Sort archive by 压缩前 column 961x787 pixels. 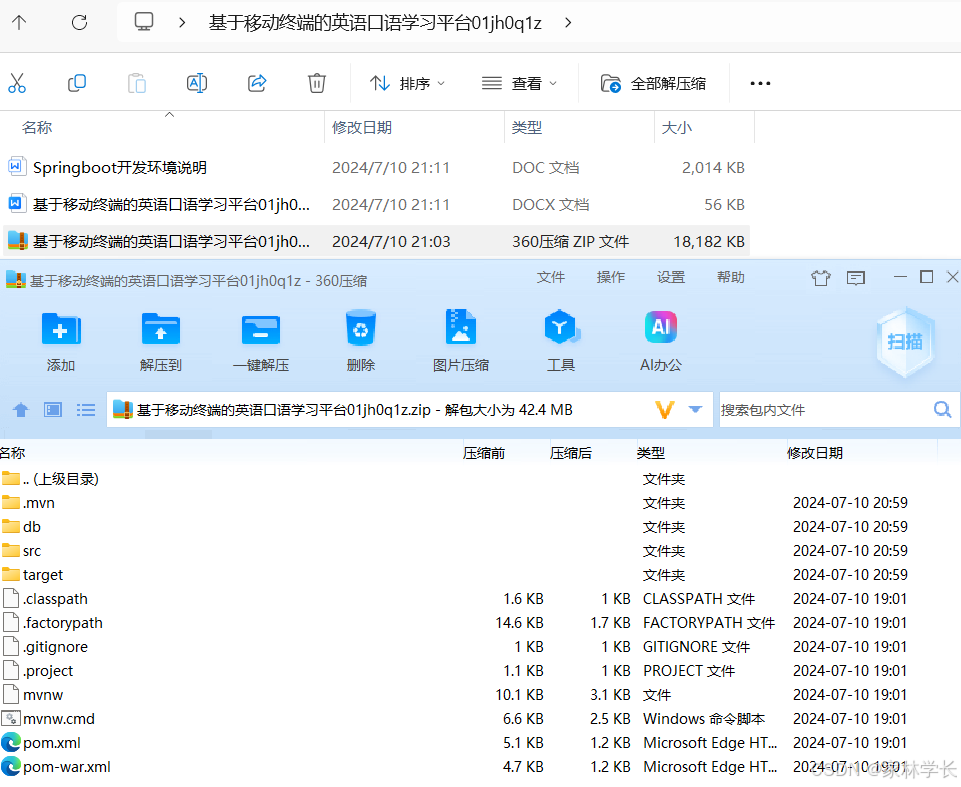pos(484,453)
